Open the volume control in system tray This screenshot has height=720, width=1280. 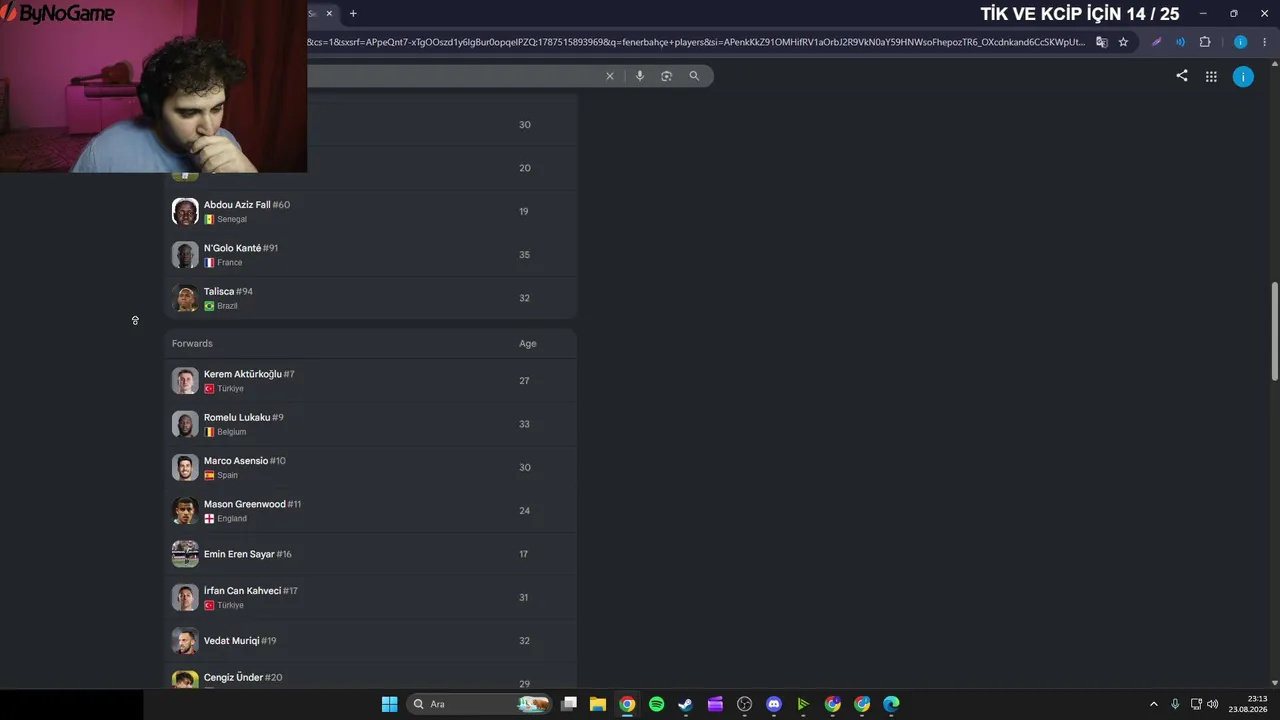coord(1213,704)
